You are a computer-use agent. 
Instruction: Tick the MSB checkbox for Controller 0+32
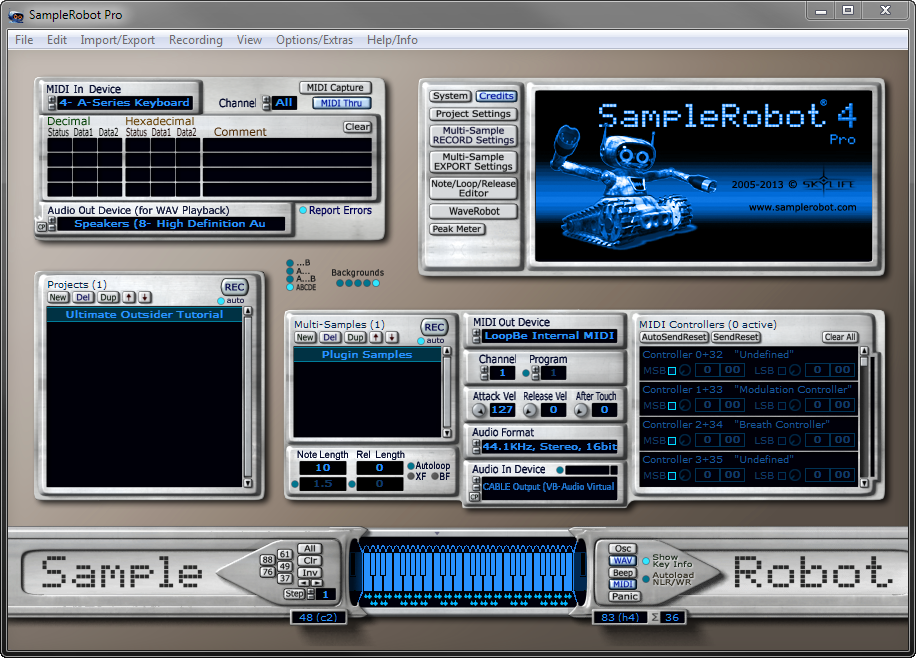click(672, 371)
